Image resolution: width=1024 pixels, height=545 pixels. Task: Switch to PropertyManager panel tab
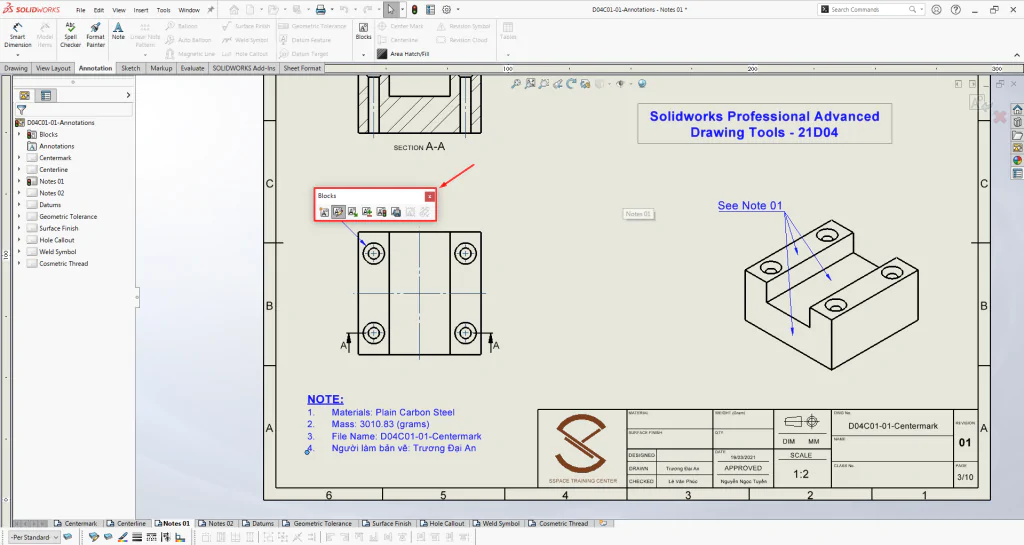pyautogui.click(x=46, y=95)
